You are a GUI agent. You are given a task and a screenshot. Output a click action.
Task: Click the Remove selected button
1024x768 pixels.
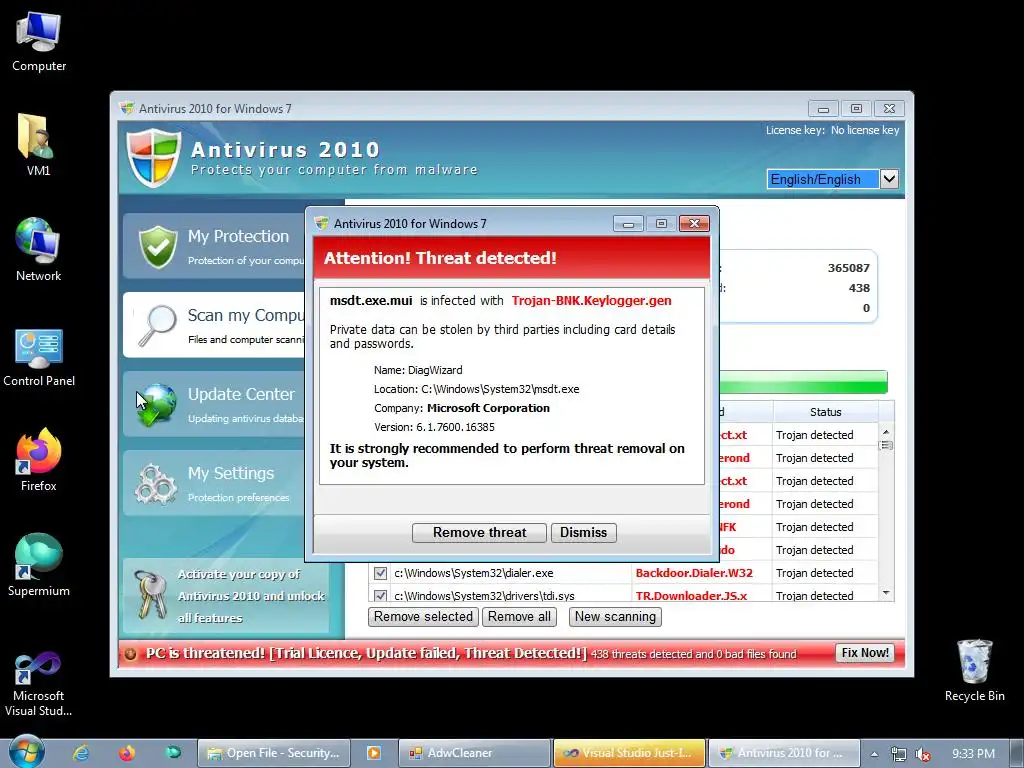423,616
